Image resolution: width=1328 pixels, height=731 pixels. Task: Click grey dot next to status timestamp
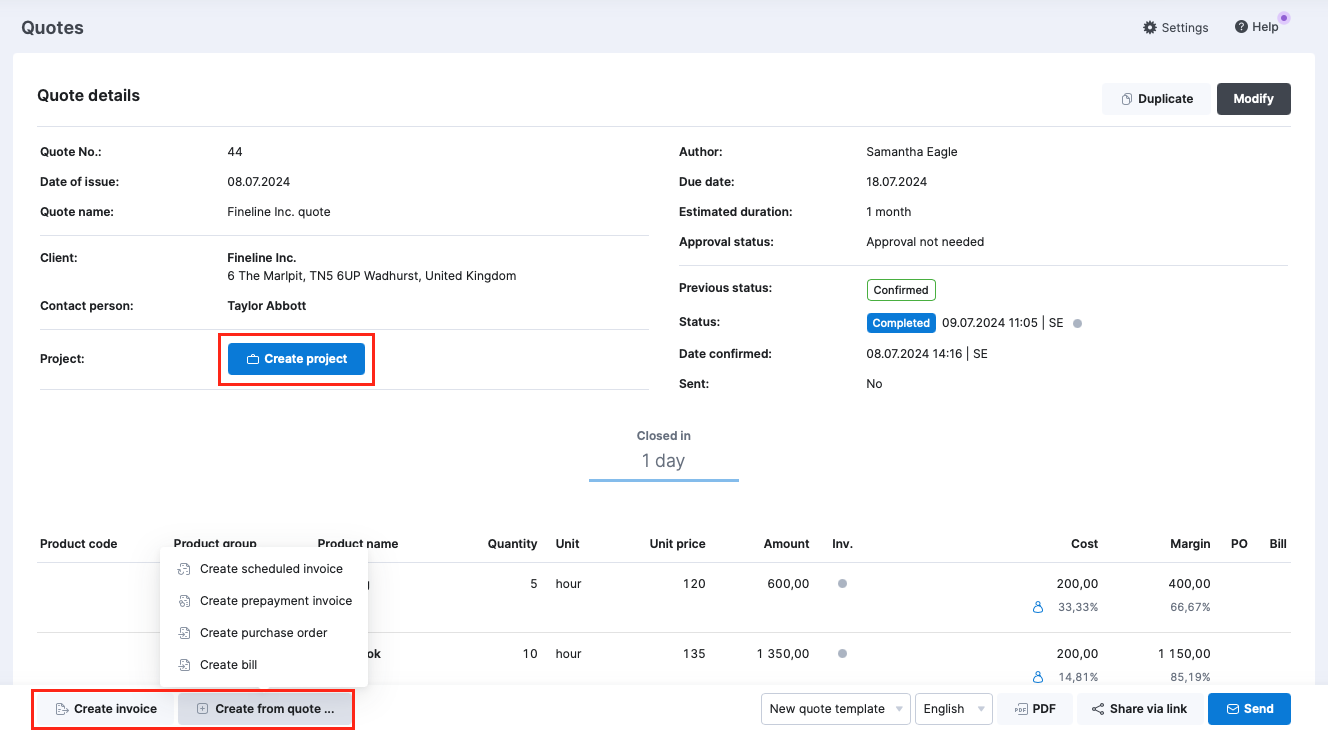(x=1077, y=324)
